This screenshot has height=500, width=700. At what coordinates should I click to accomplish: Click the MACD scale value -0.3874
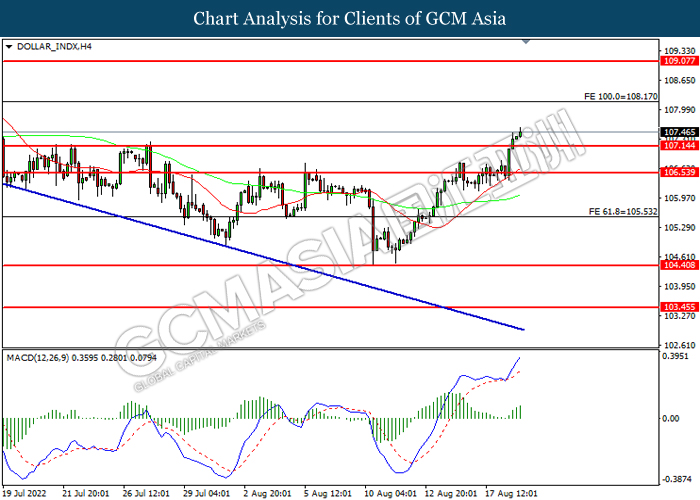[x=677, y=479]
